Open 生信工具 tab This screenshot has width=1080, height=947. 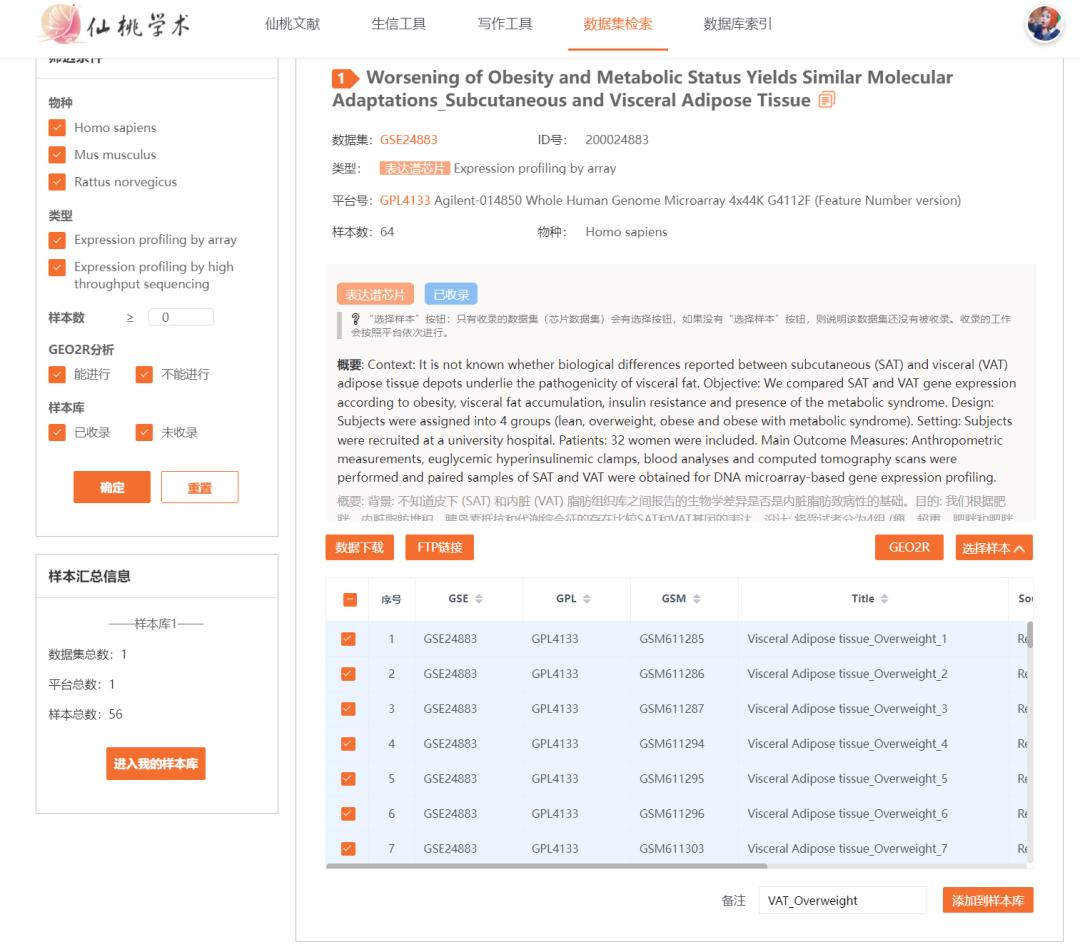click(399, 24)
